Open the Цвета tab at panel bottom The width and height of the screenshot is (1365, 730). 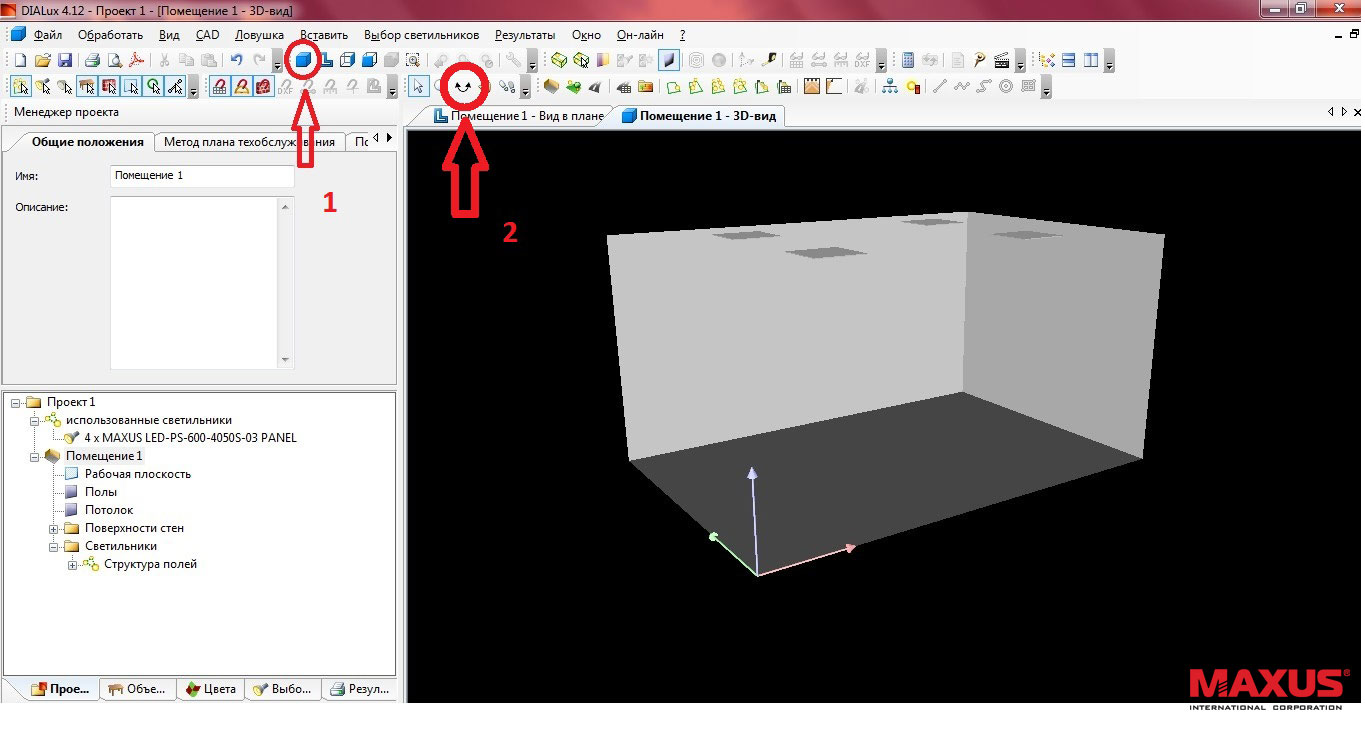coord(210,689)
